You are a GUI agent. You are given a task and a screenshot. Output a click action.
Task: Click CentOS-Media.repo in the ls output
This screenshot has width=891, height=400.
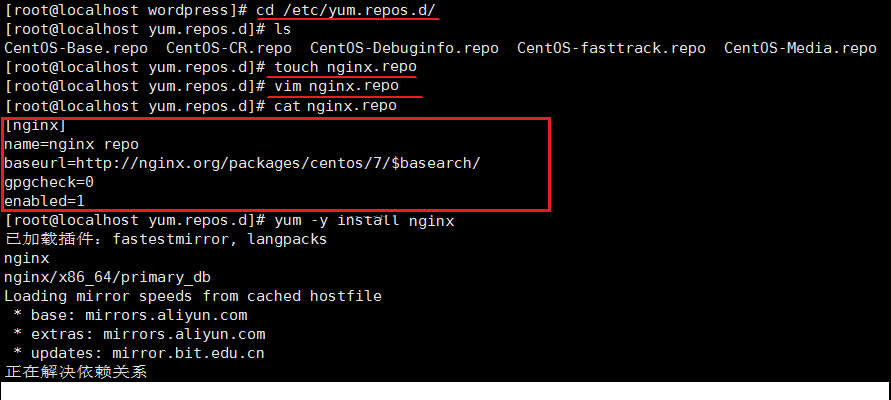tap(800, 48)
